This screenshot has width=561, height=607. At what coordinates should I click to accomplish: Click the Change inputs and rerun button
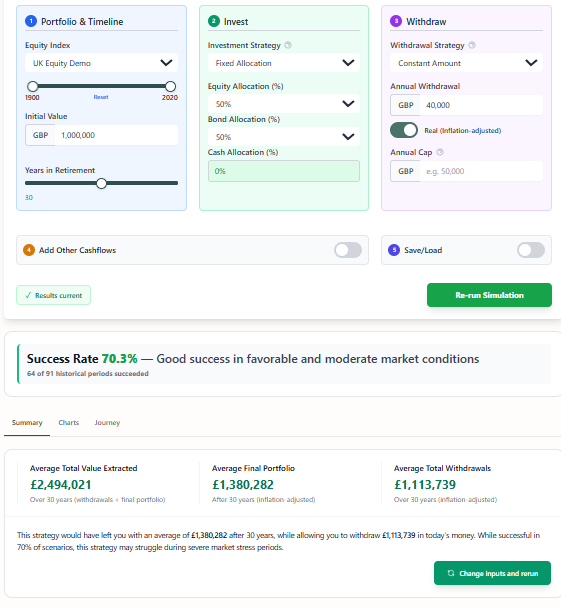pyautogui.click(x=492, y=573)
